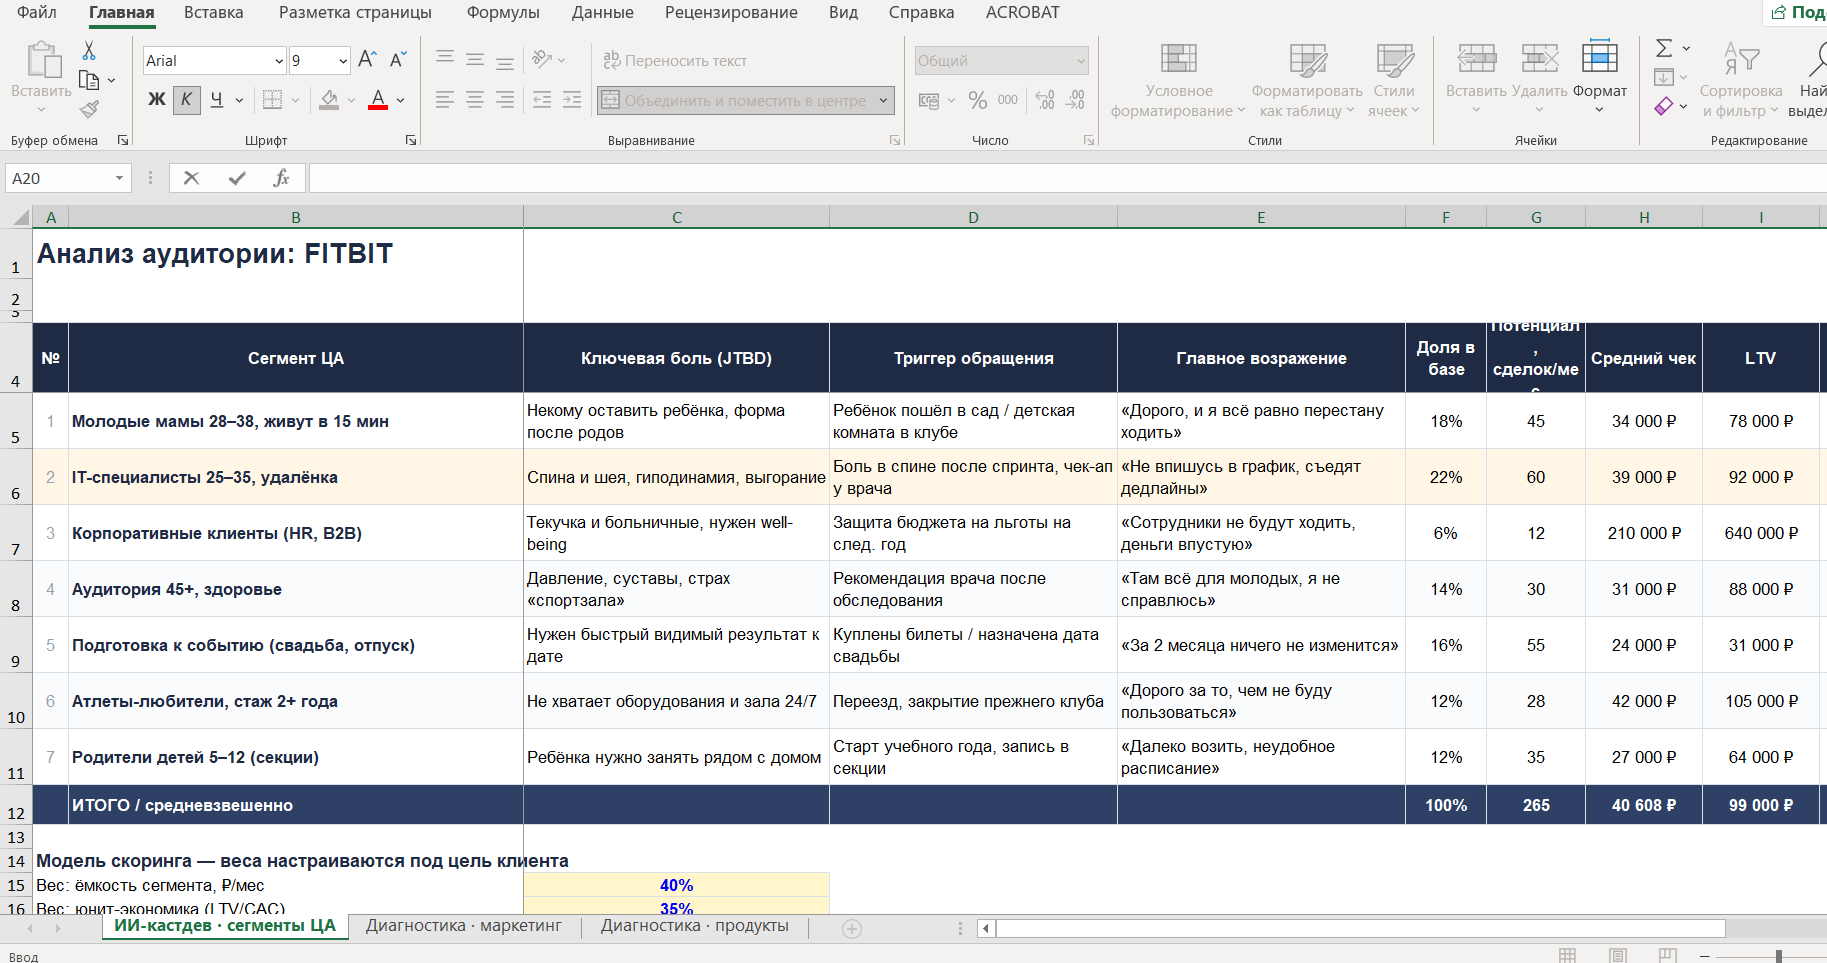Viewport: 1827px width, 963px height.
Task: Switch to the Разметка страницы tab
Action: [356, 12]
